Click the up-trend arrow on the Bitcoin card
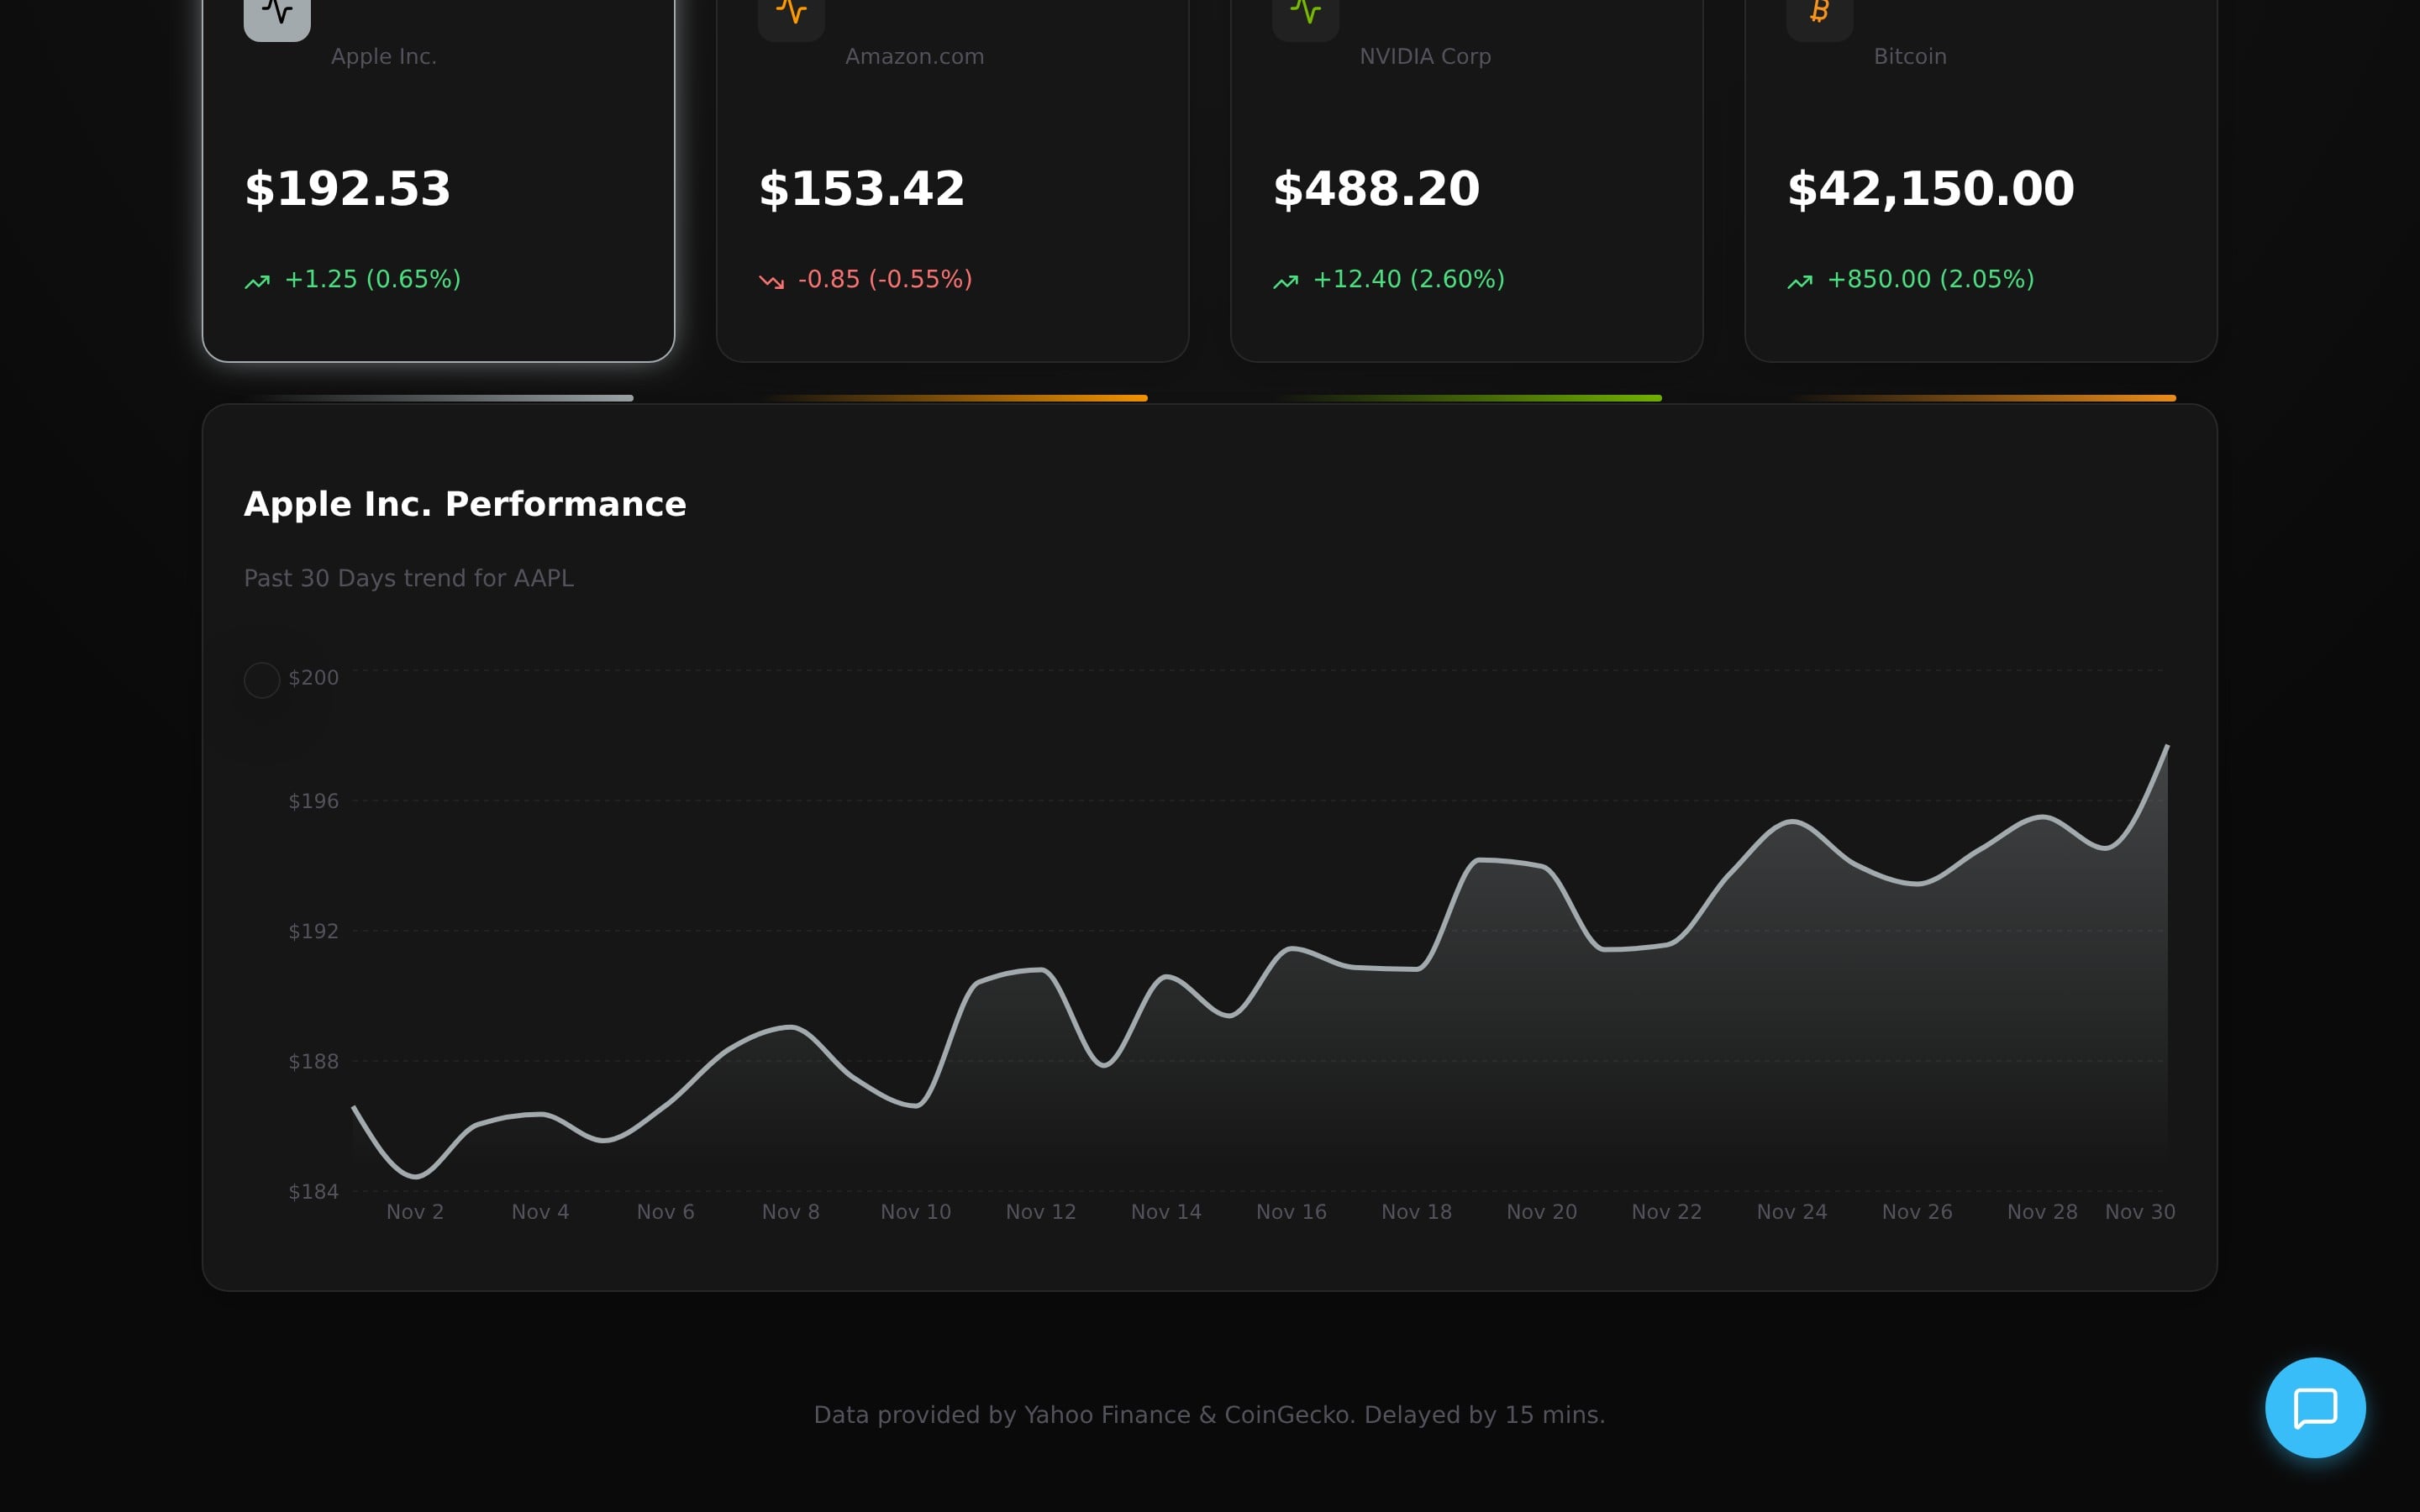The width and height of the screenshot is (2420, 1512). (x=1799, y=282)
